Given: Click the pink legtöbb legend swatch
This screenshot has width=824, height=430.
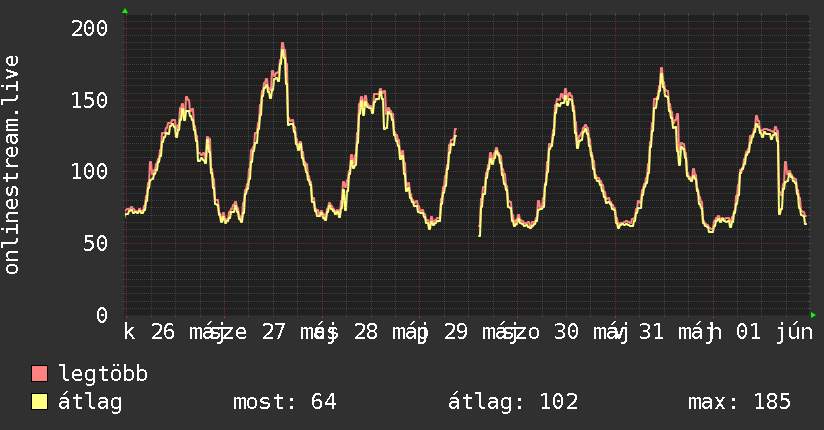Looking at the screenshot, I should 39,374.
